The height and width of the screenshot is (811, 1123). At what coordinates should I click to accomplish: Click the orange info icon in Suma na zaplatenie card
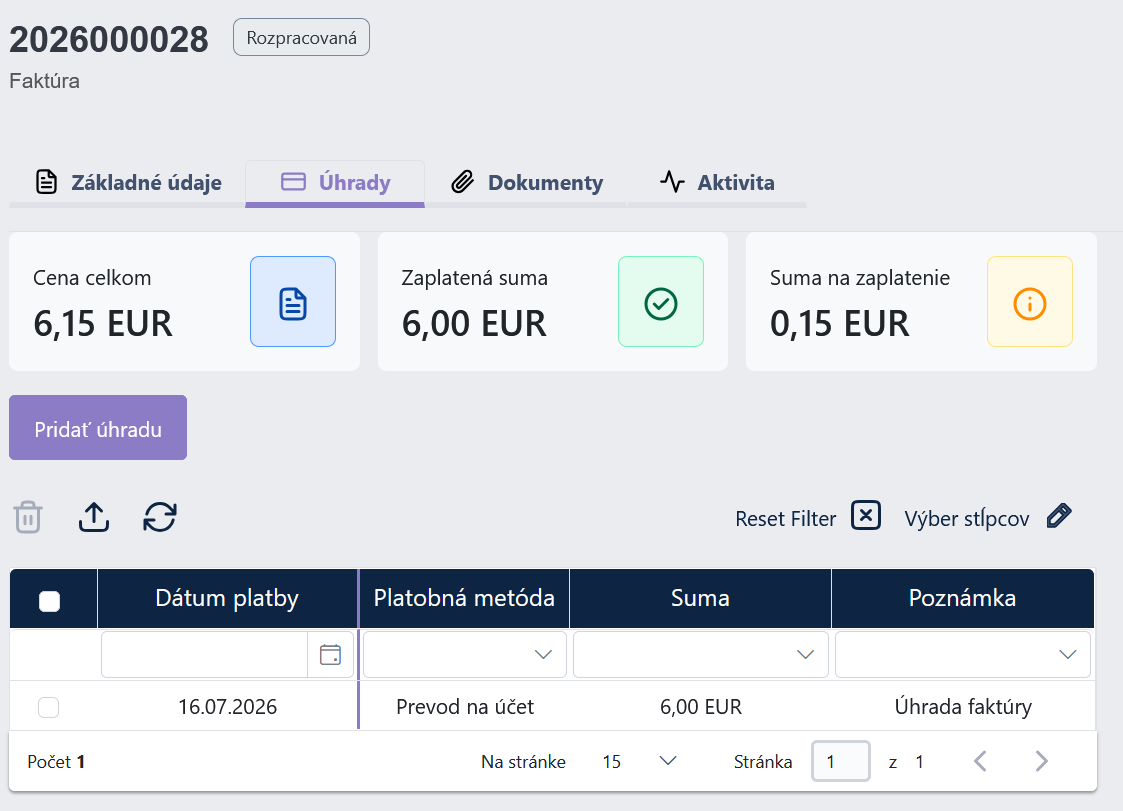tap(1030, 302)
